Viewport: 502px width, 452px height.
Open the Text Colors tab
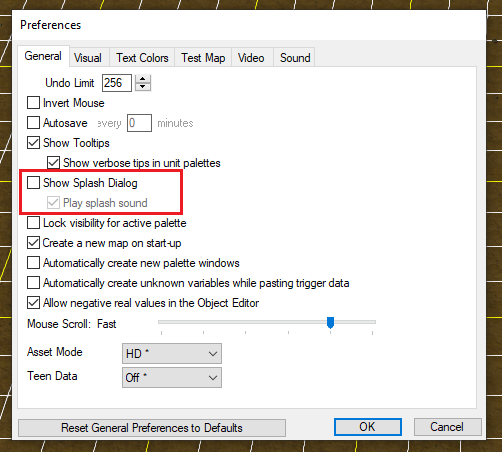[x=142, y=58]
